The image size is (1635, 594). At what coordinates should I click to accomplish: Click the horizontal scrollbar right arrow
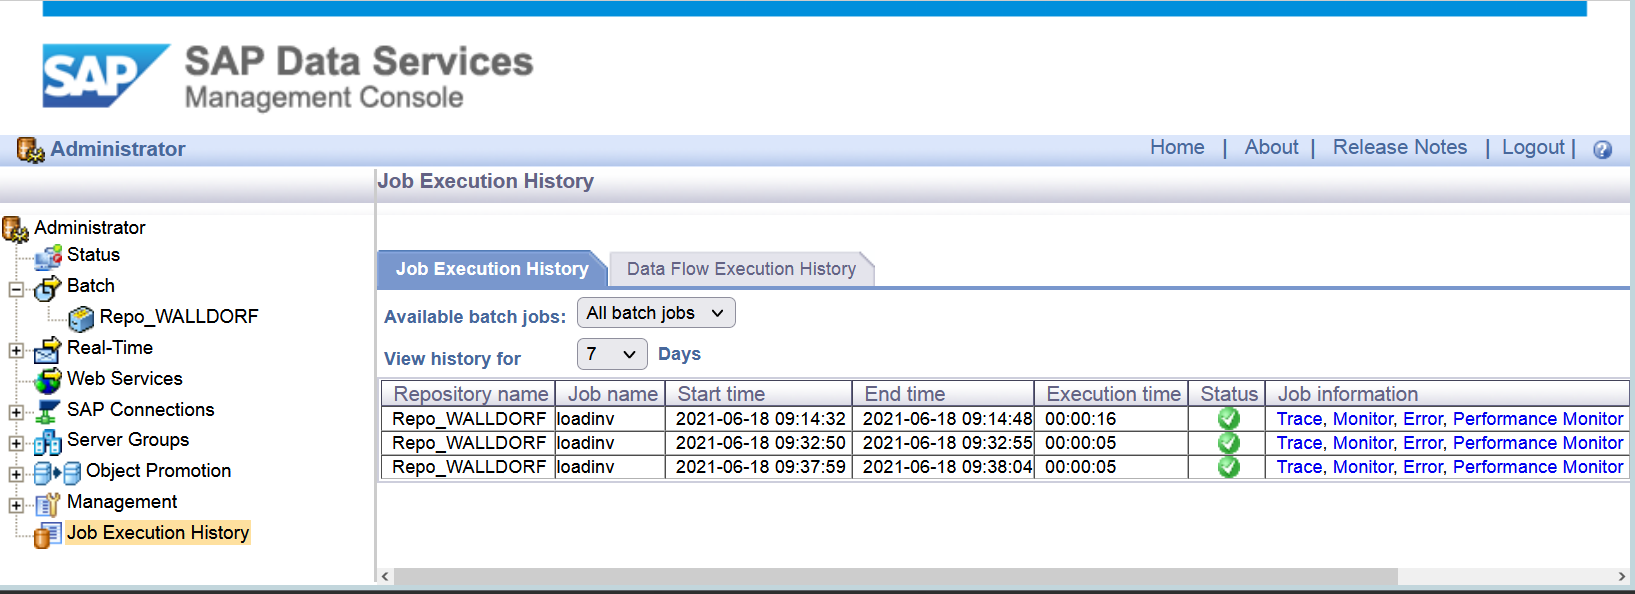pos(1621,576)
